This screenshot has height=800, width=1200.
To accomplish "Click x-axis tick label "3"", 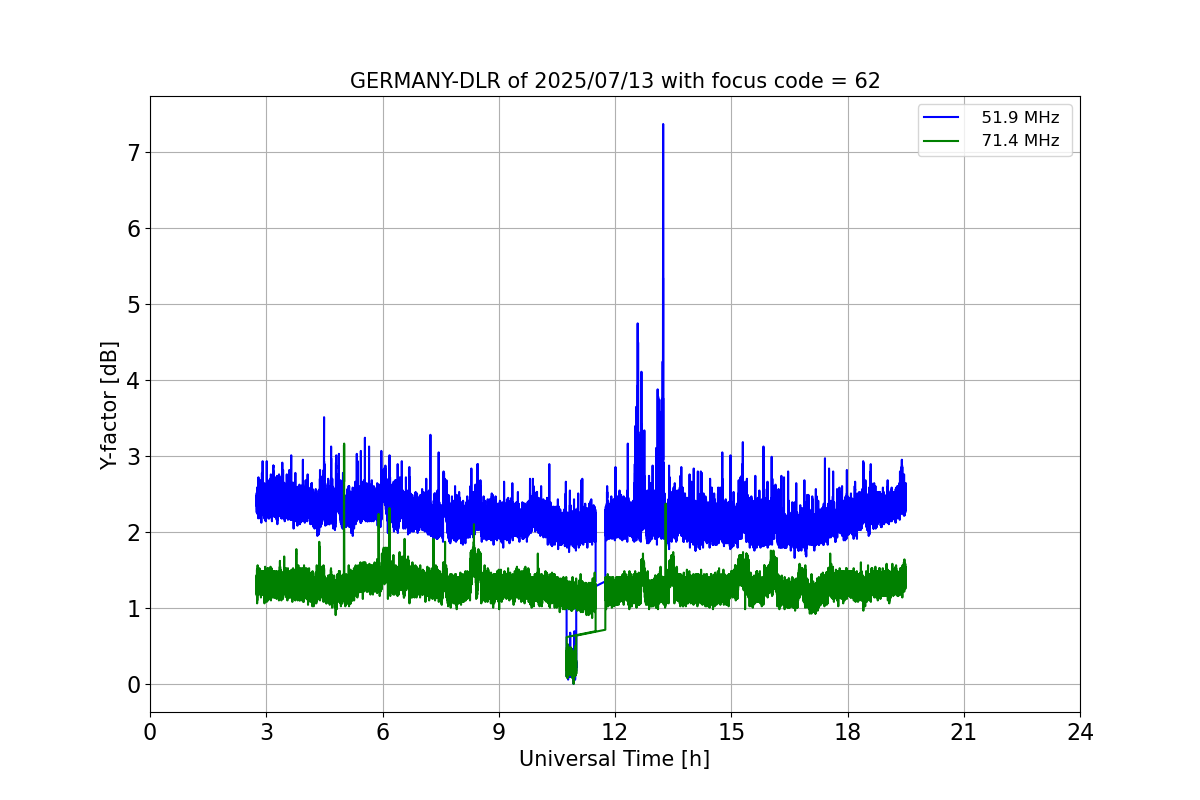I will tap(266, 732).
